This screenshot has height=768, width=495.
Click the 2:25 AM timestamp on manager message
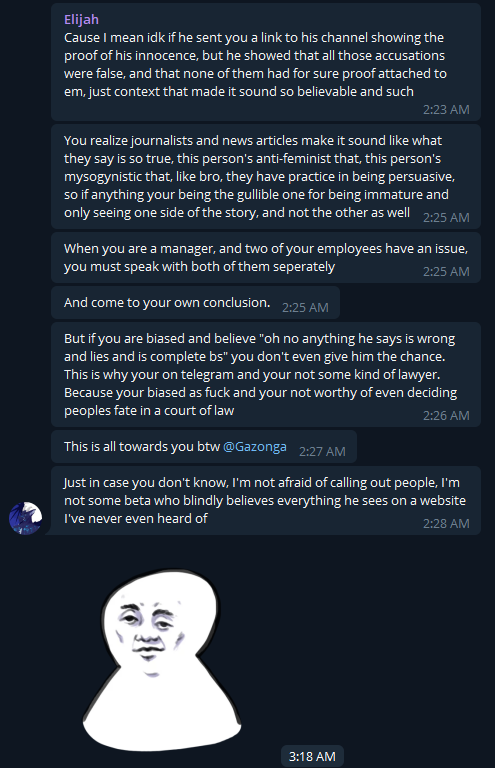click(x=446, y=271)
